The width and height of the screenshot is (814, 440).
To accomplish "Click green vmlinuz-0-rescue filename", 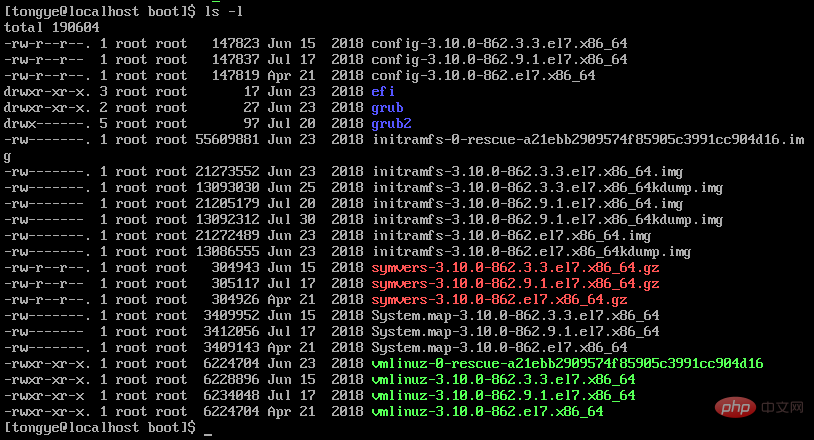I will click(x=567, y=364).
